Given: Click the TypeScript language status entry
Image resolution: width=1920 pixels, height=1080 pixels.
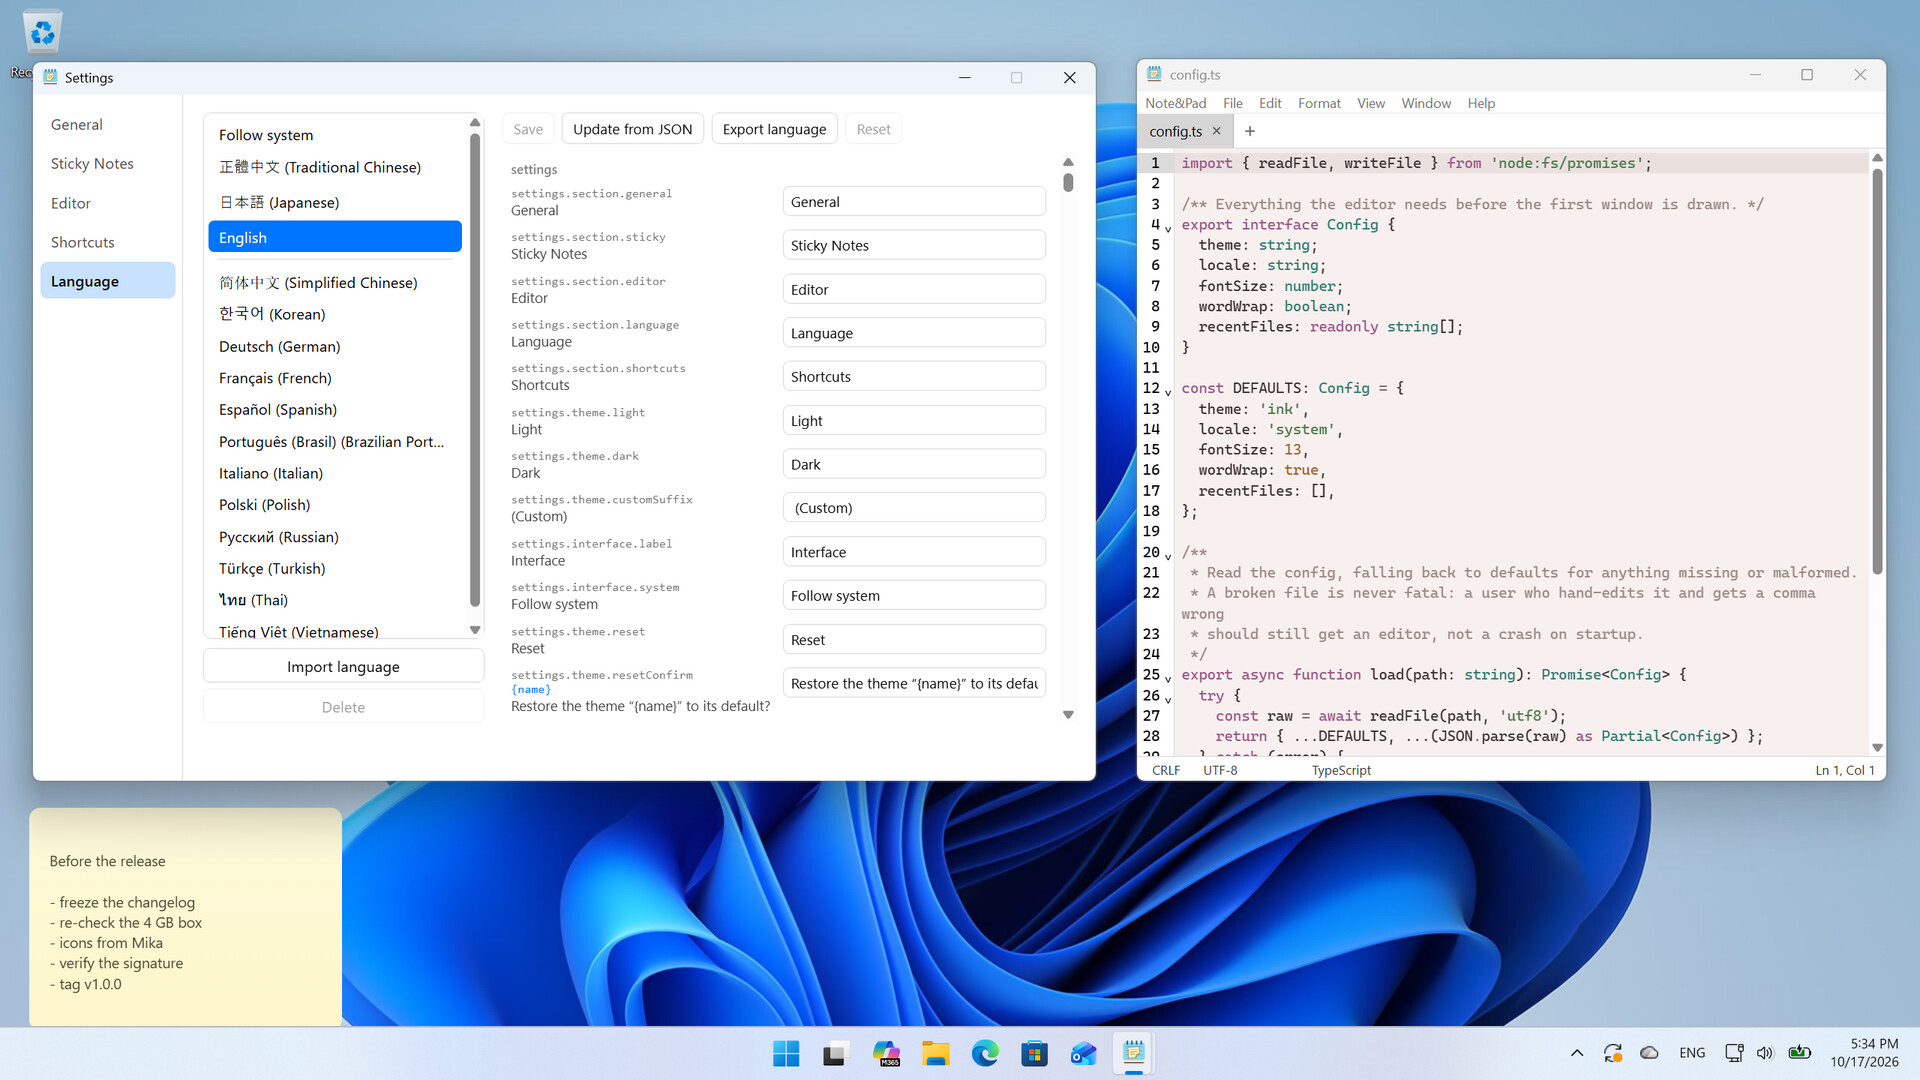Looking at the screenshot, I should pyautogui.click(x=1341, y=770).
